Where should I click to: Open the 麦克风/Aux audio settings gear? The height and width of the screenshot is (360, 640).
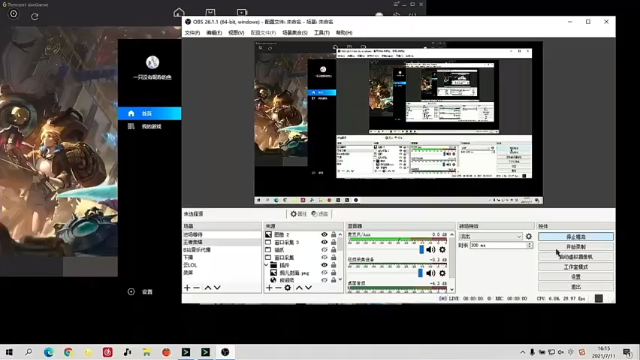pos(442,249)
